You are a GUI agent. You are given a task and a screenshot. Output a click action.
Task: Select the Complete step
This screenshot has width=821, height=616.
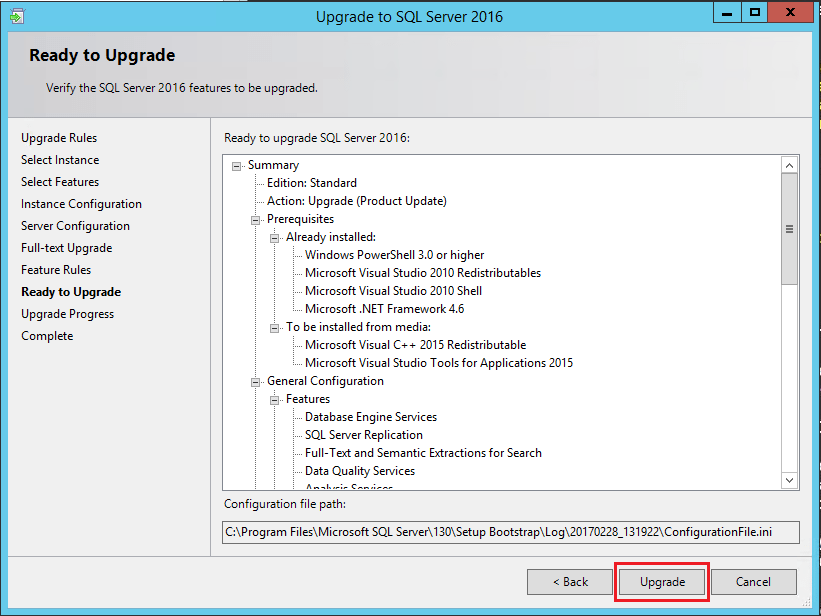coord(47,336)
